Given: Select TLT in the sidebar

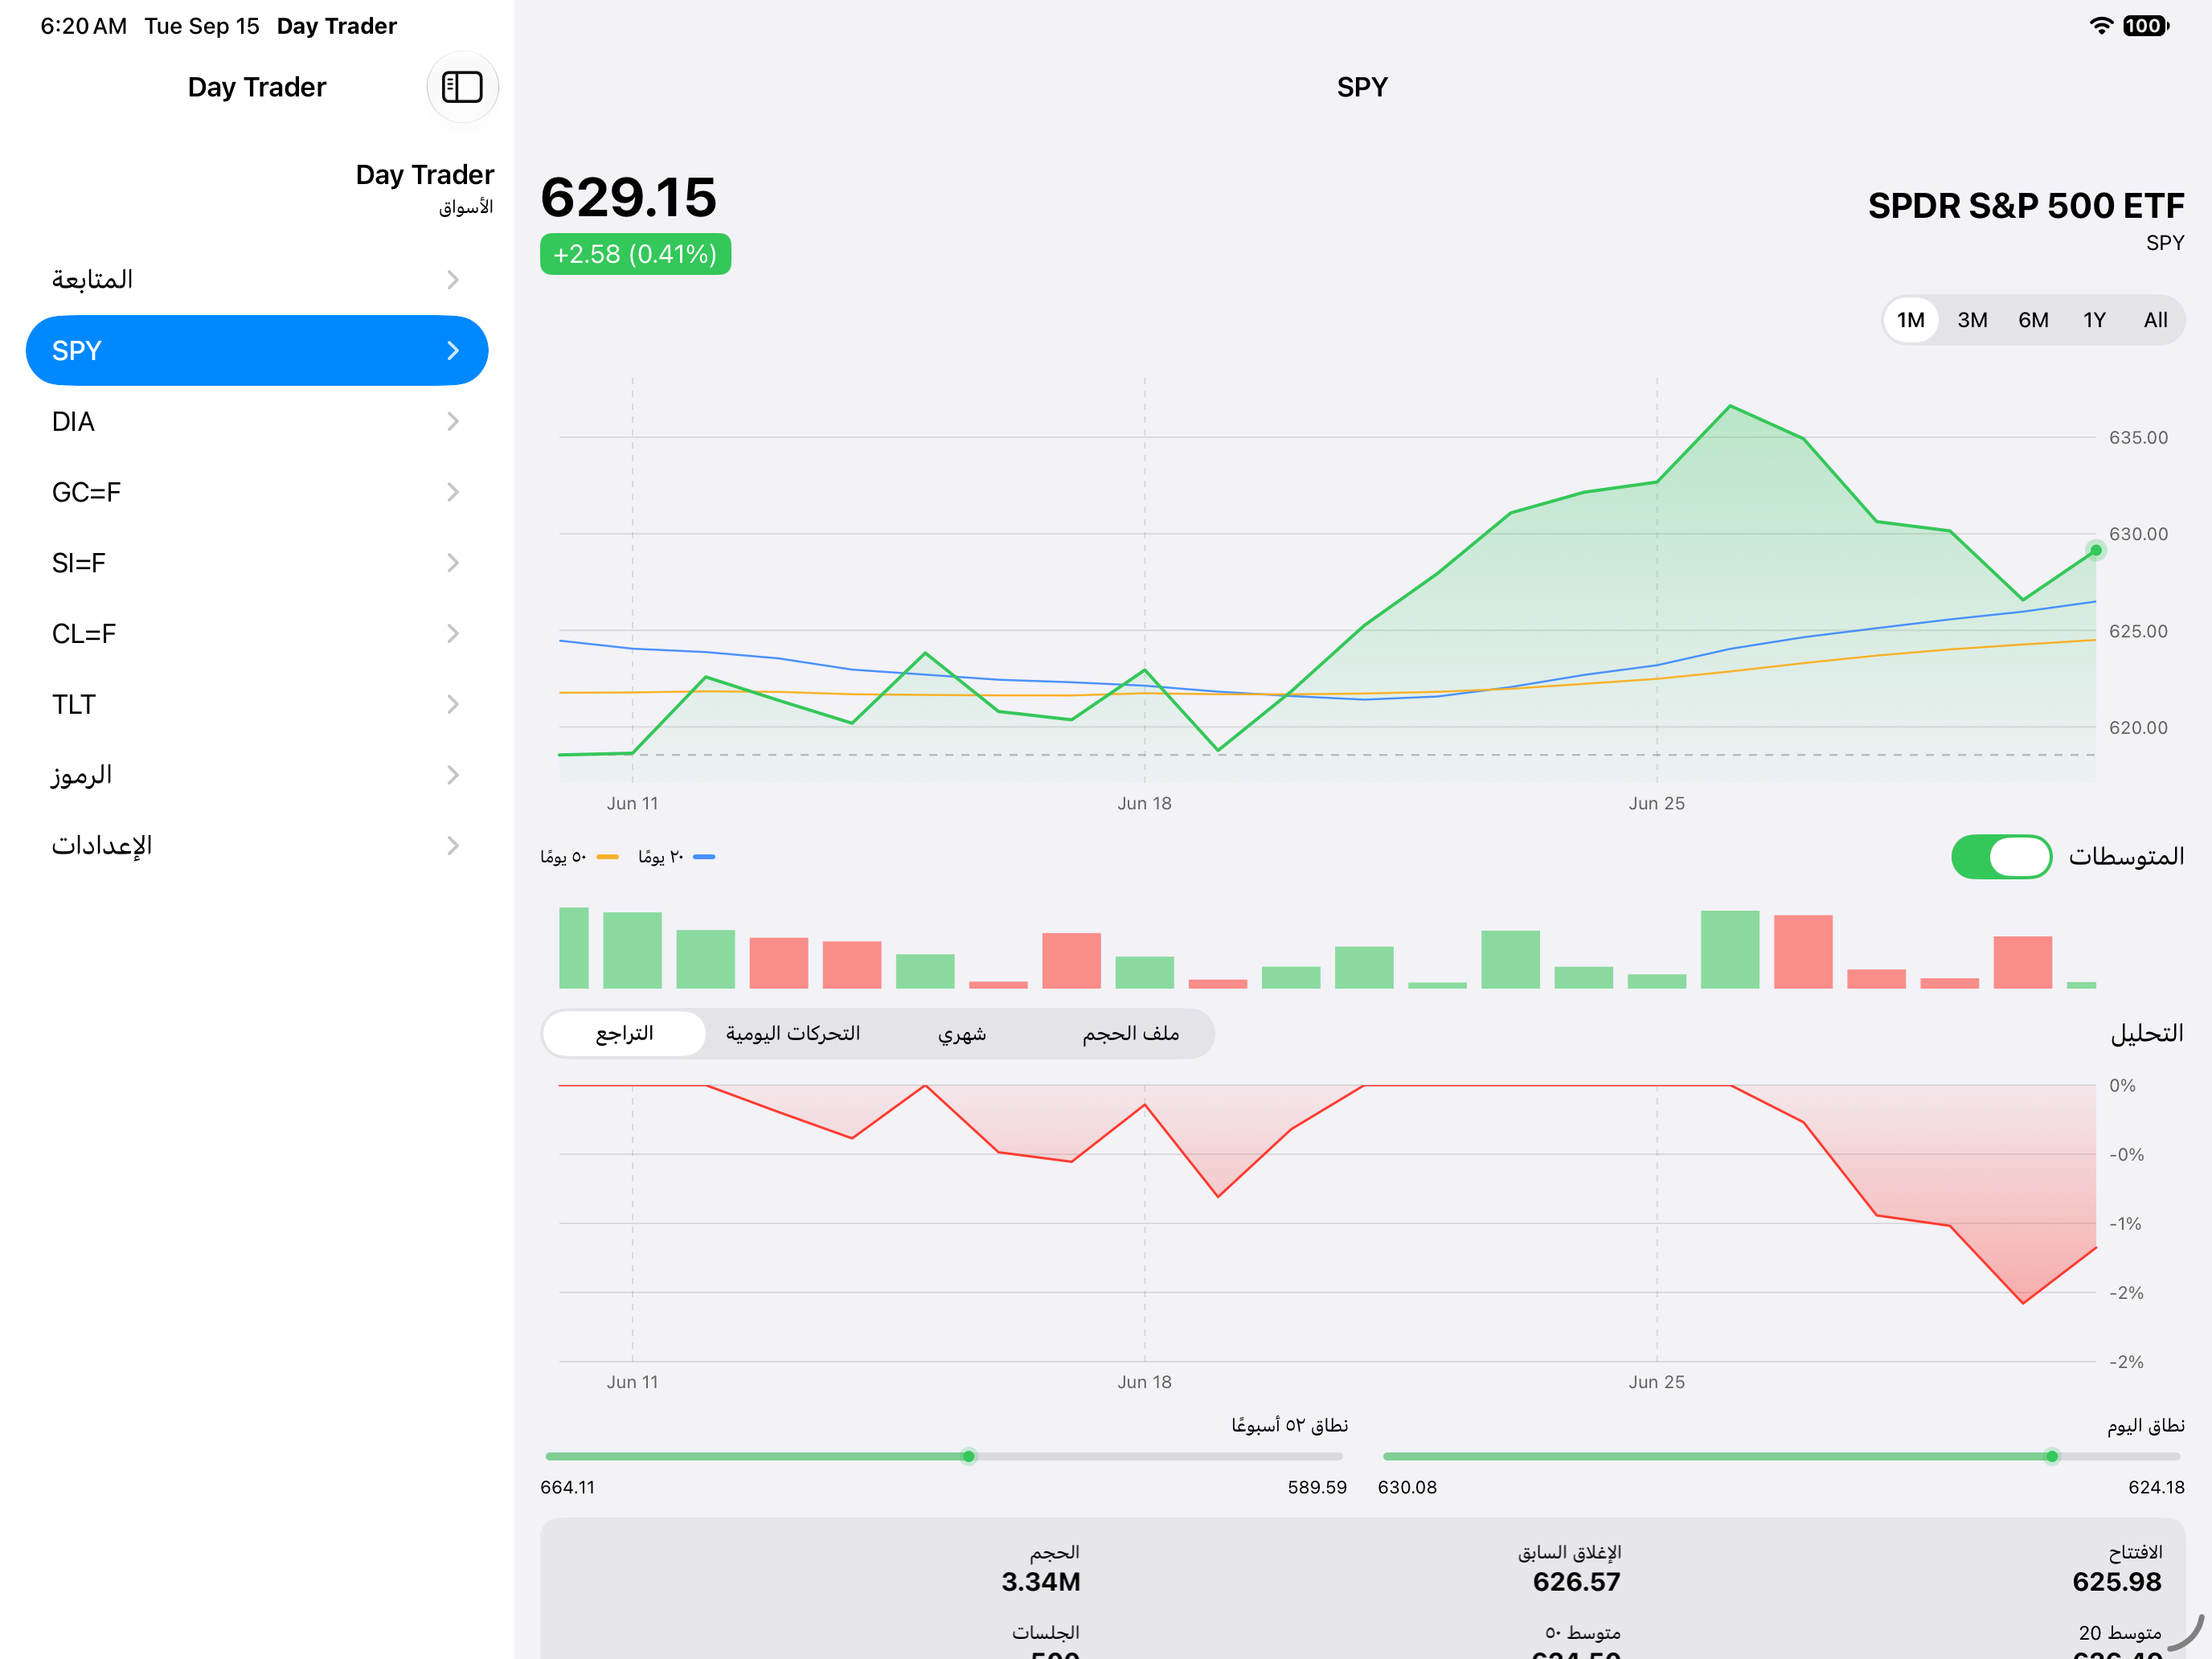Looking at the screenshot, I should (x=257, y=705).
